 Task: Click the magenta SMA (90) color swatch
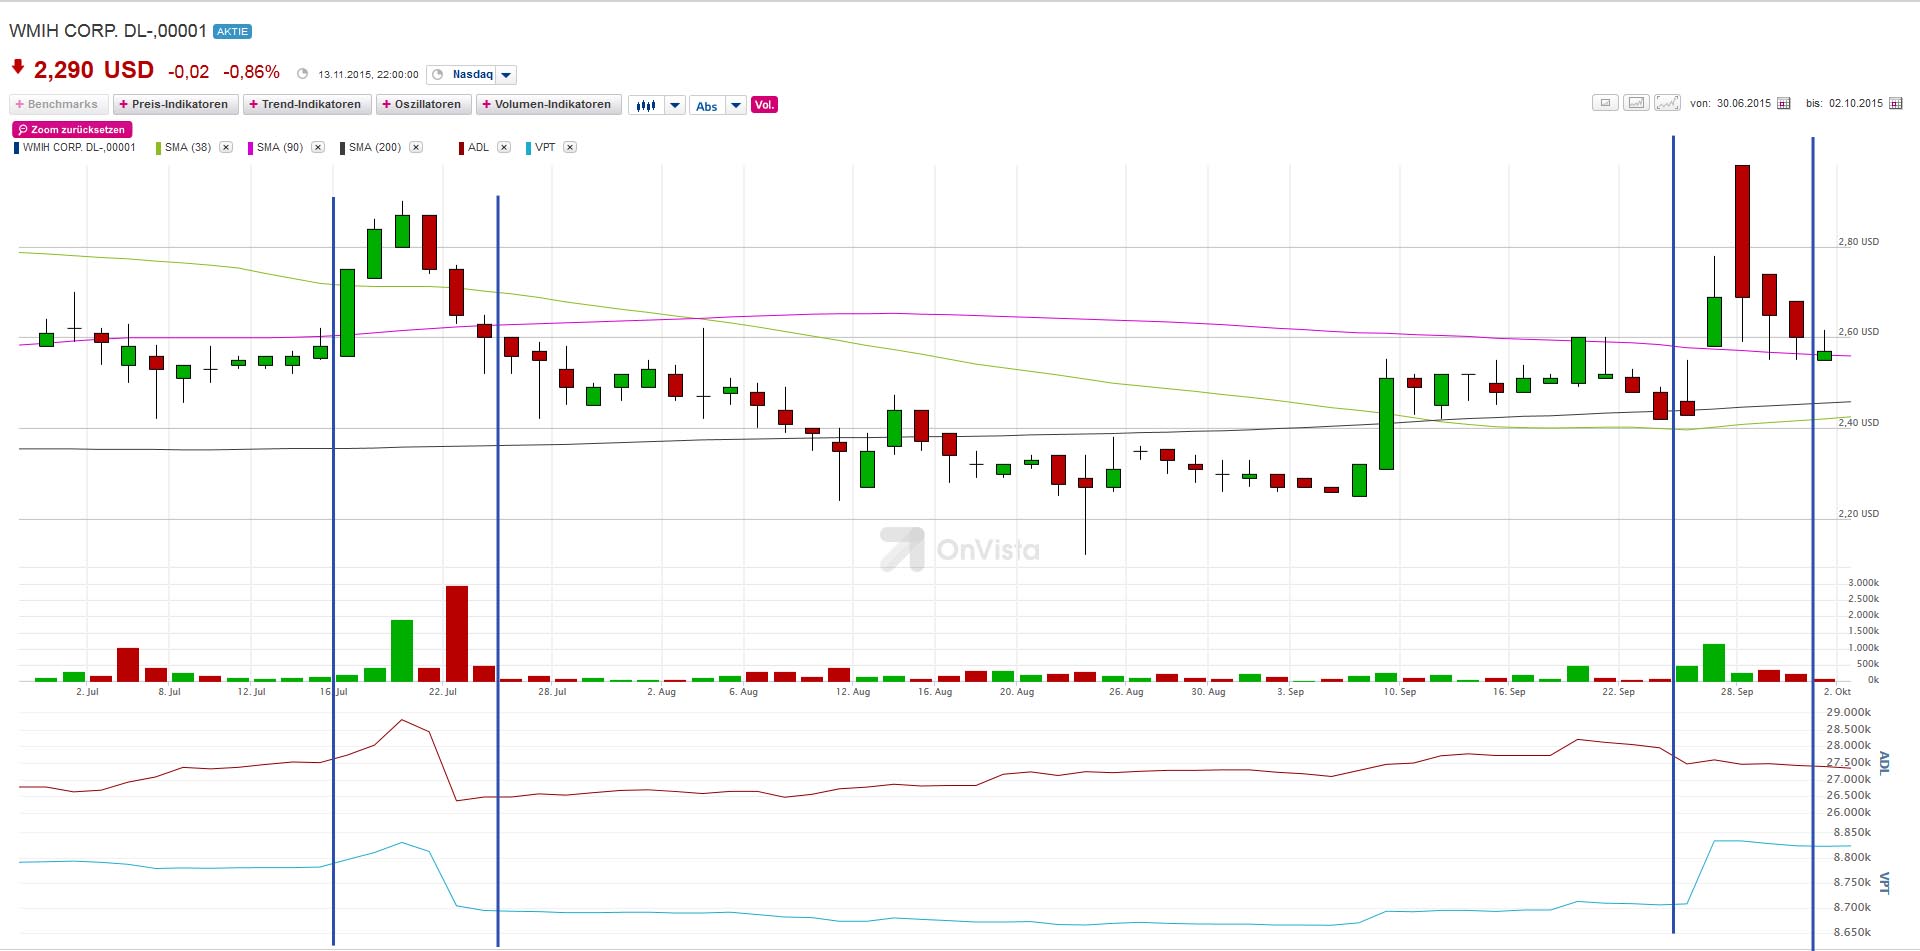point(250,148)
